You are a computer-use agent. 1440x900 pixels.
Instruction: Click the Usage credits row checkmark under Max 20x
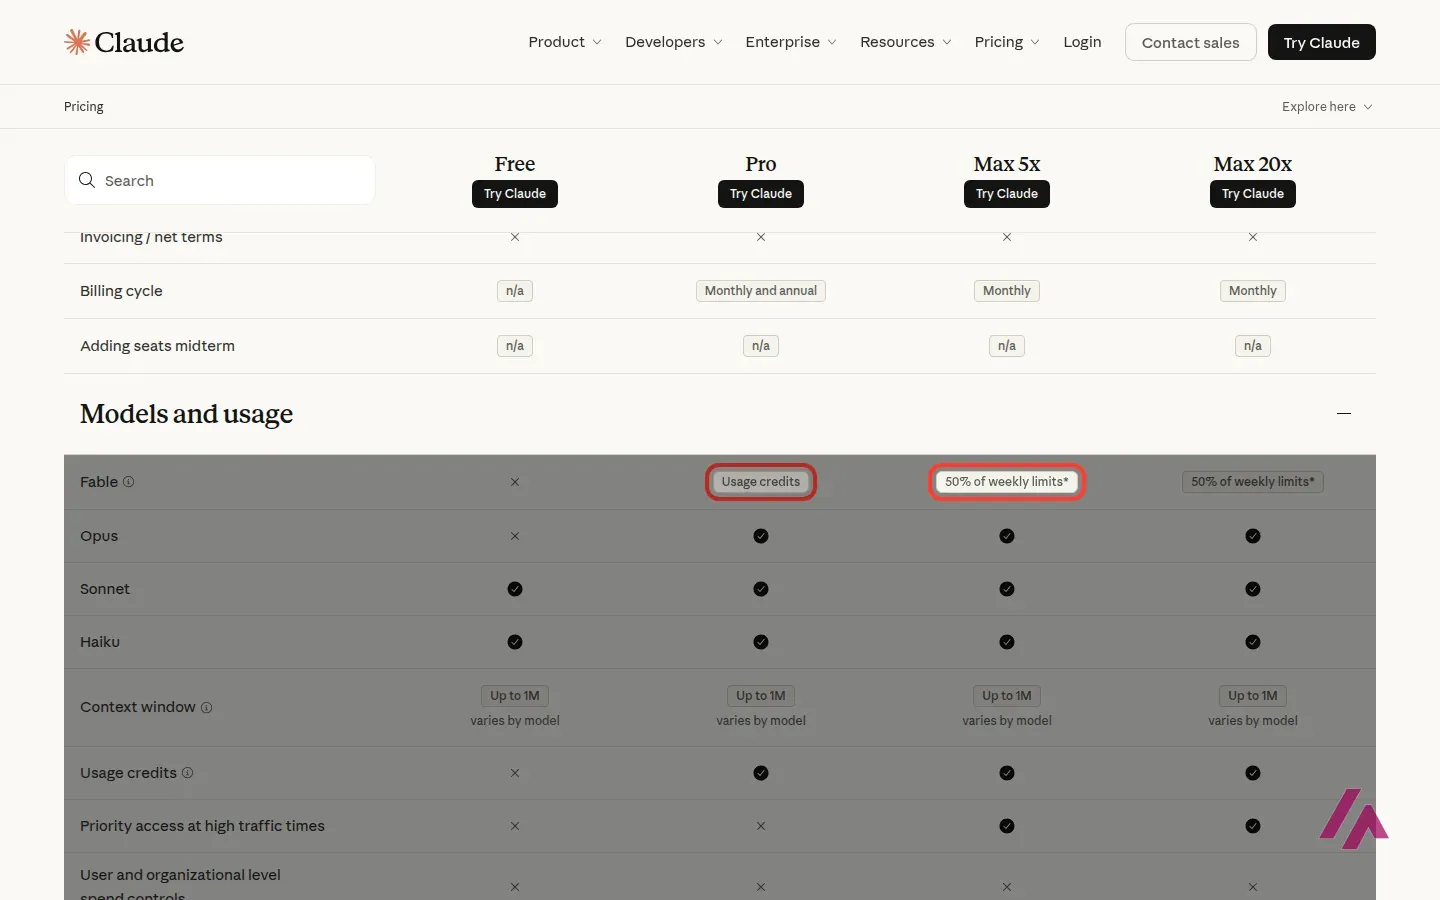coord(1253,773)
